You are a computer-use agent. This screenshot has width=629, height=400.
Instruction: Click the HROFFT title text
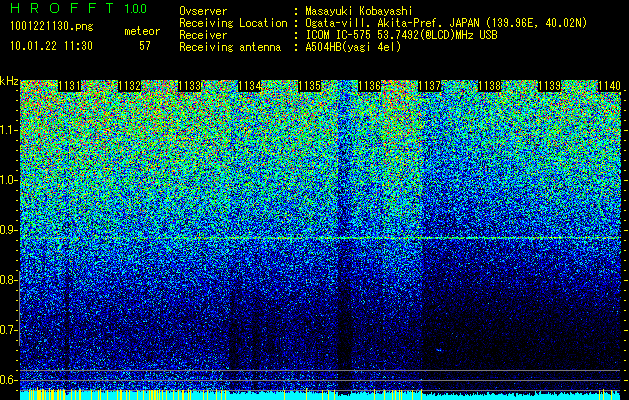(x=63, y=8)
